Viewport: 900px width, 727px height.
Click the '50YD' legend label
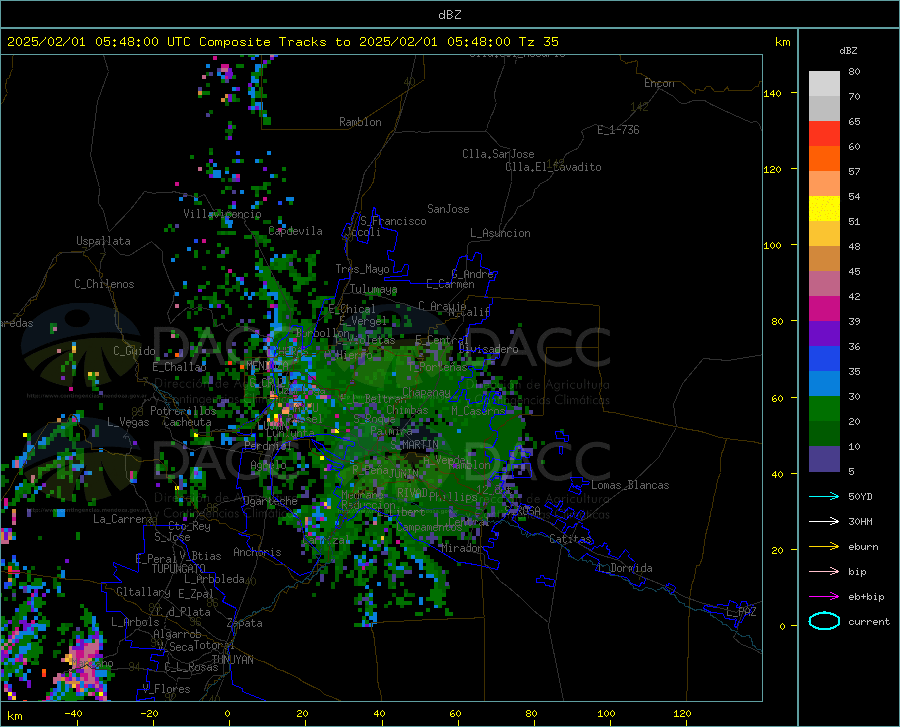(x=860, y=496)
